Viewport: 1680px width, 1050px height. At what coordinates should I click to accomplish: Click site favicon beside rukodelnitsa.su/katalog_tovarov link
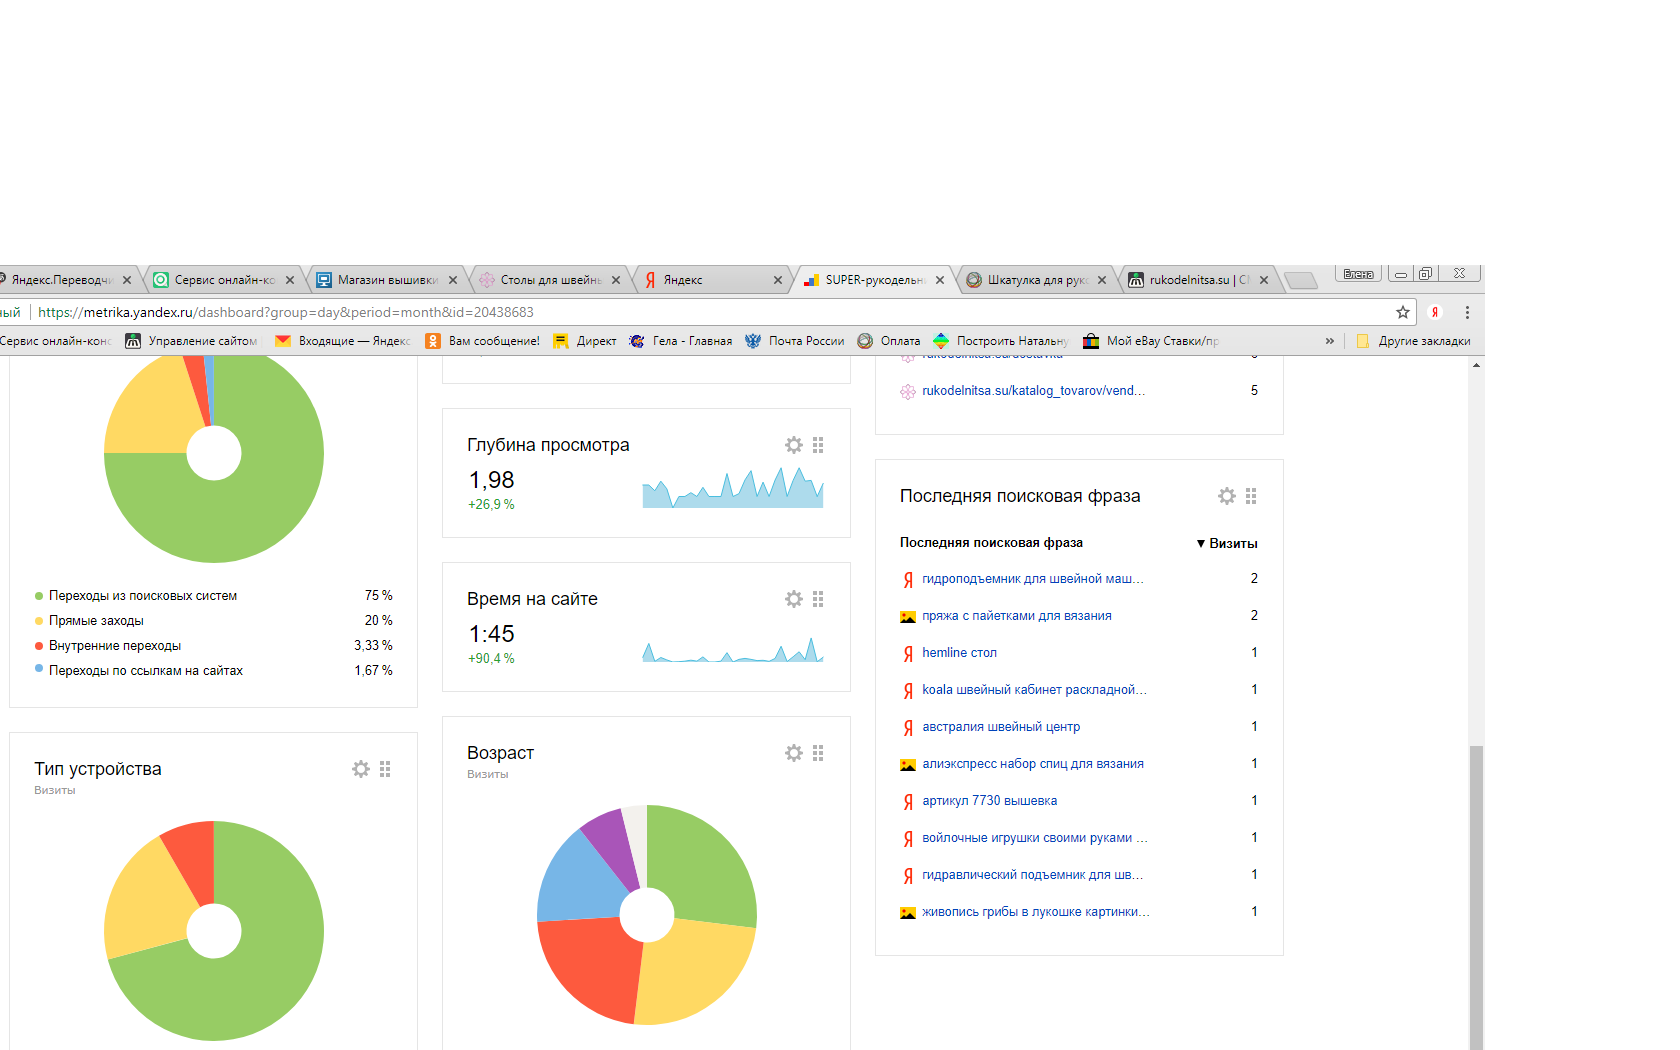tap(908, 392)
